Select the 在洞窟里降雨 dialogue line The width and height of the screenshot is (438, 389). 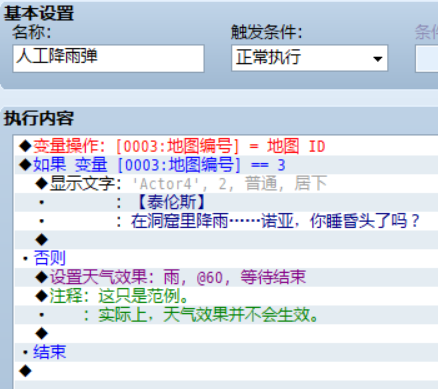(x=227, y=221)
